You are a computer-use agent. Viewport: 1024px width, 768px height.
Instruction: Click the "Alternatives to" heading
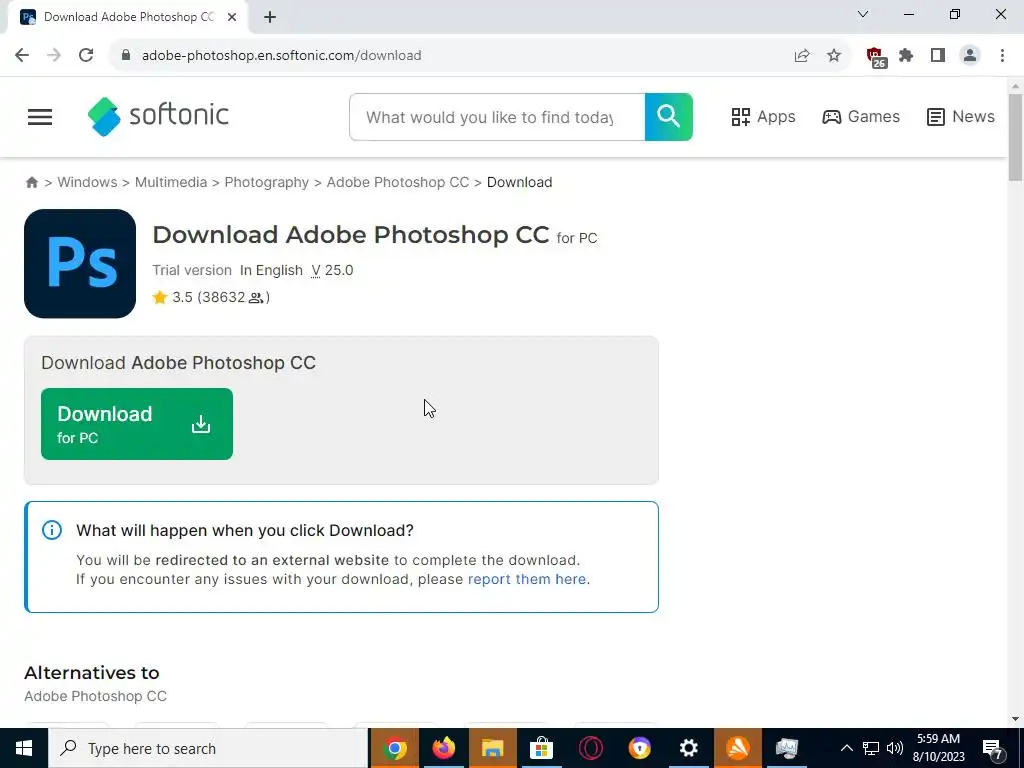click(91, 673)
